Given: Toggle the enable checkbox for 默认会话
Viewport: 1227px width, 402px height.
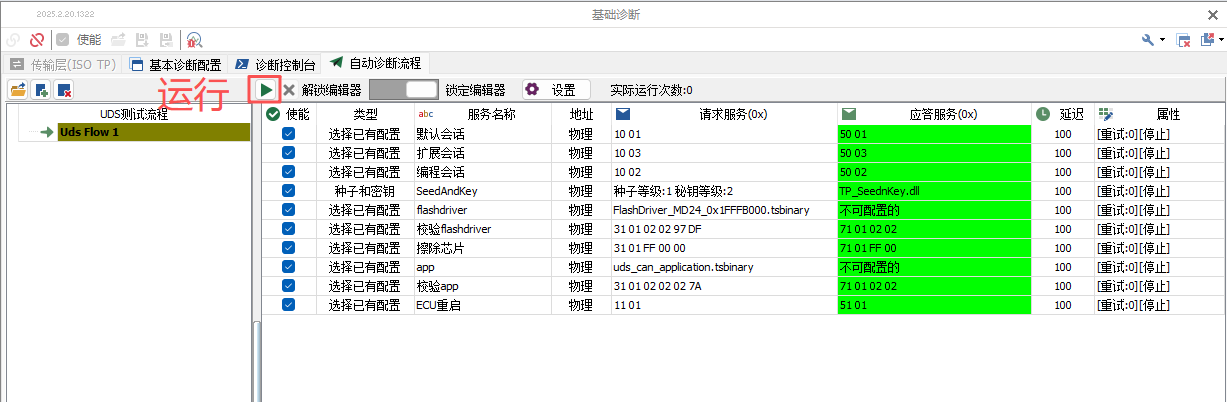Looking at the screenshot, I should click(288, 133).
